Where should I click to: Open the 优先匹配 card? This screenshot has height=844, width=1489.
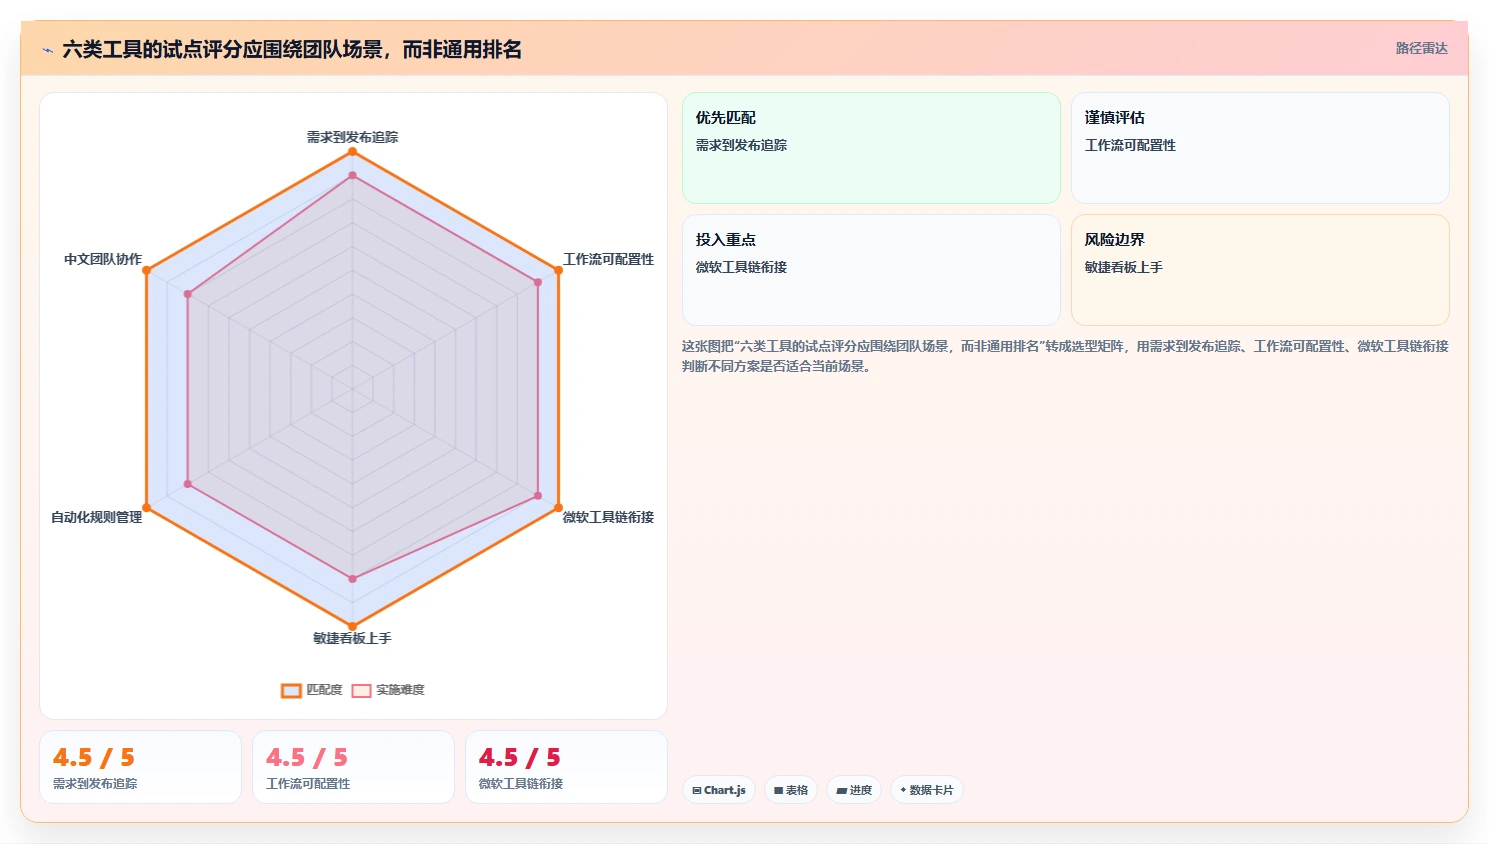coord(871,148)
